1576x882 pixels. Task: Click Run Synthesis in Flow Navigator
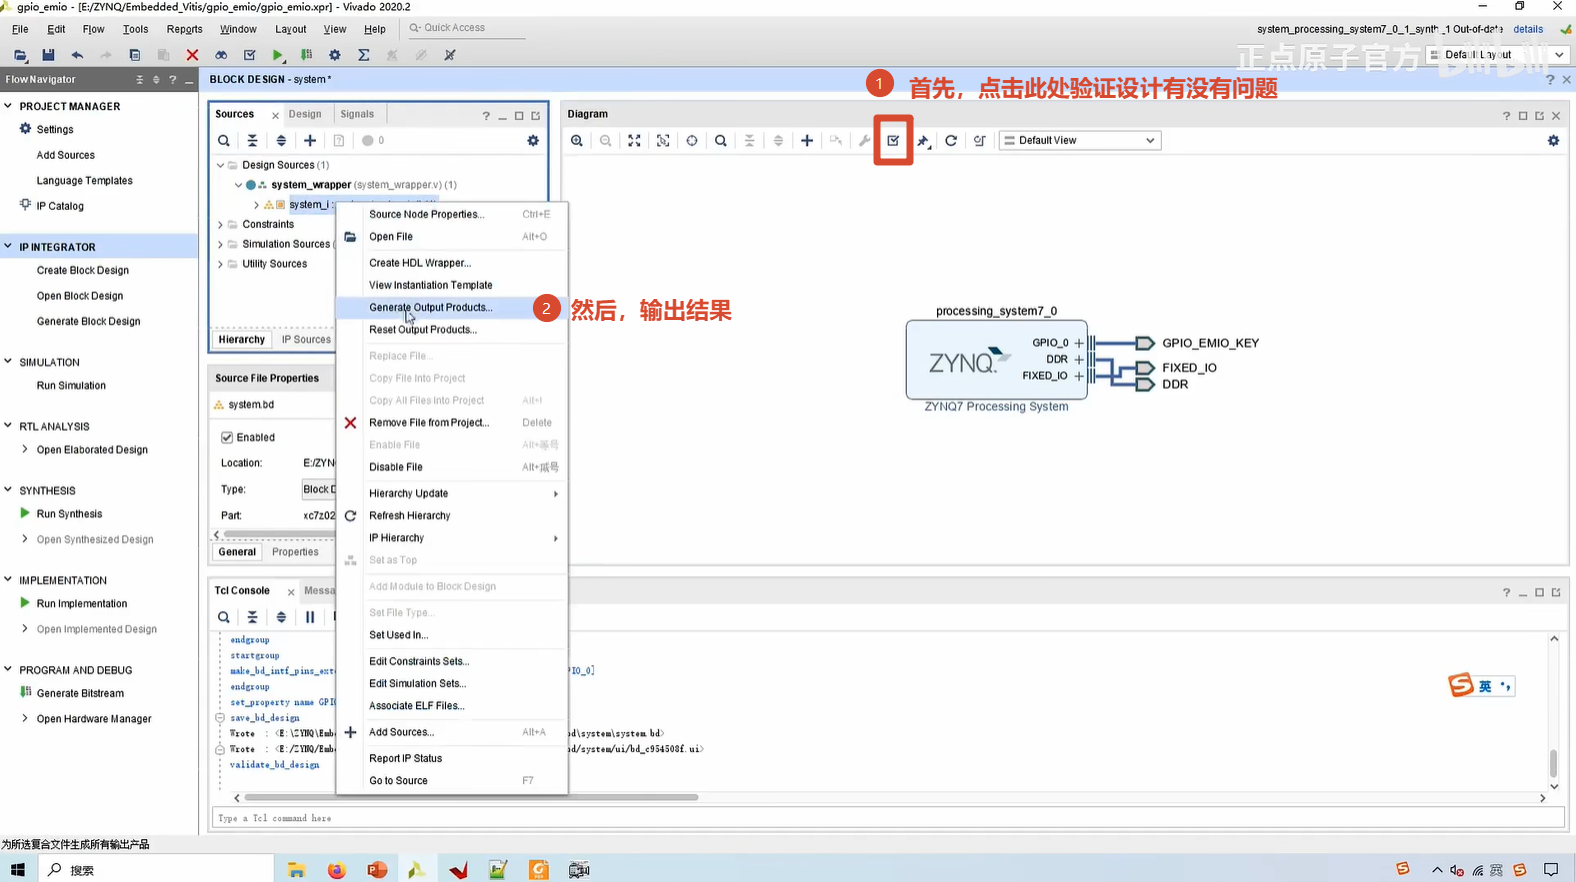coord(69,514)
